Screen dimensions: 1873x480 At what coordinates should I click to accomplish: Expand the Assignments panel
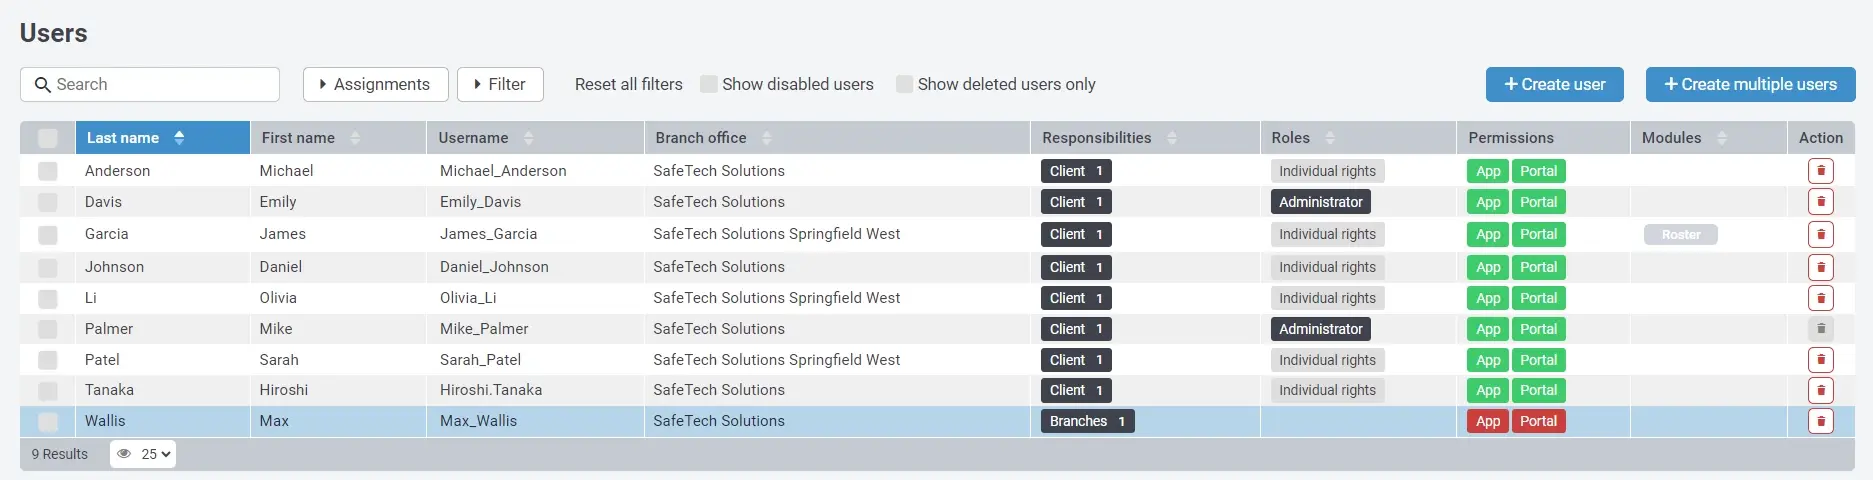coord(375,85)
